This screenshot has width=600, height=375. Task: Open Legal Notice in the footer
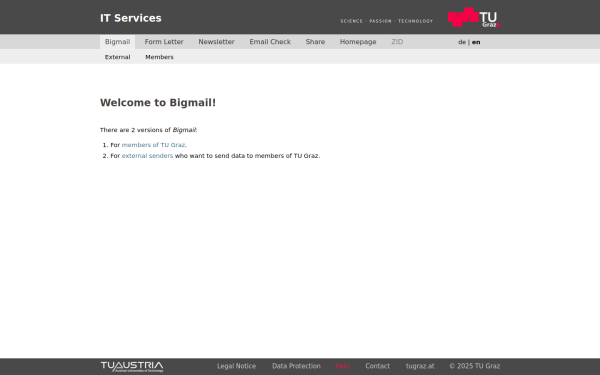click(x=236, y=366)
